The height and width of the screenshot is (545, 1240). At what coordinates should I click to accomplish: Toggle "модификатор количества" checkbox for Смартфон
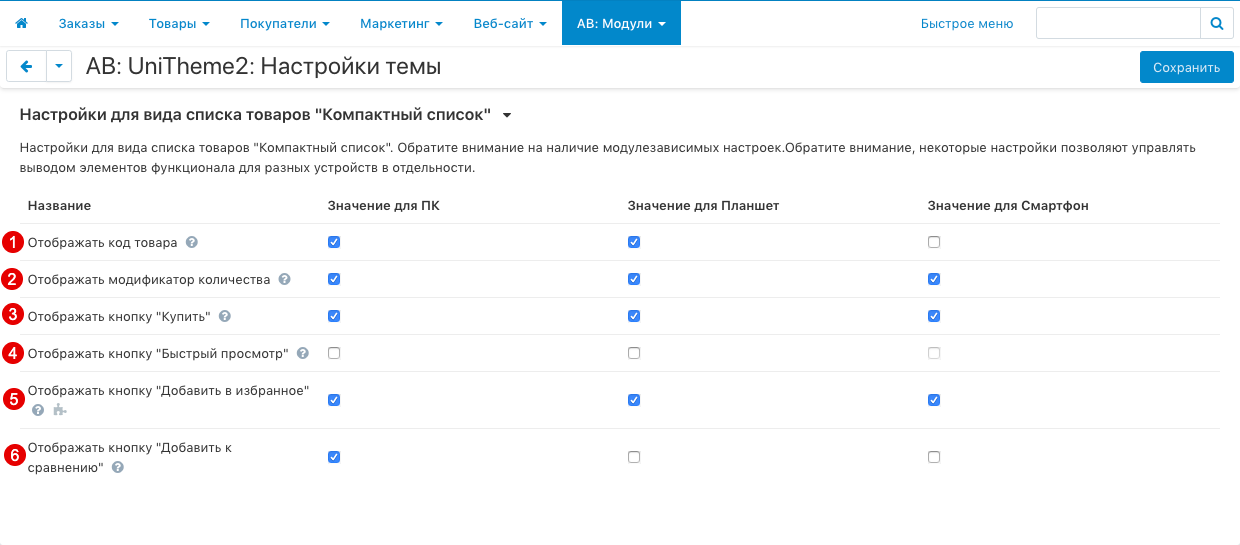click(x=934, y=279)
